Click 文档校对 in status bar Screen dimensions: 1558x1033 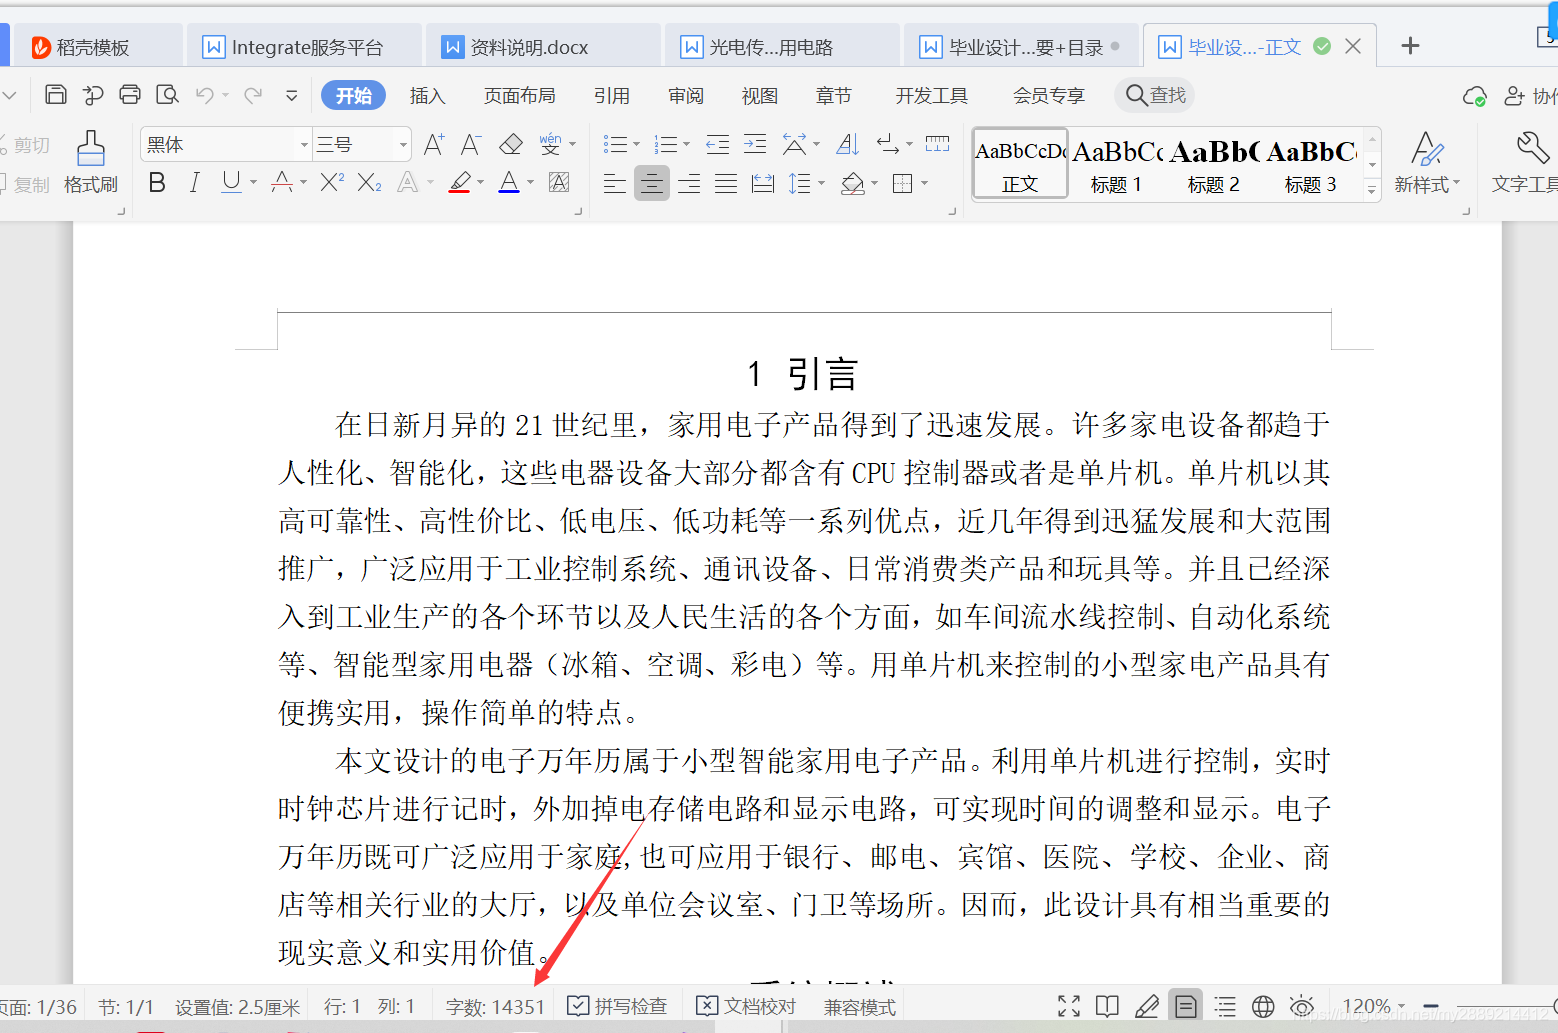[x=747, y=1006]
